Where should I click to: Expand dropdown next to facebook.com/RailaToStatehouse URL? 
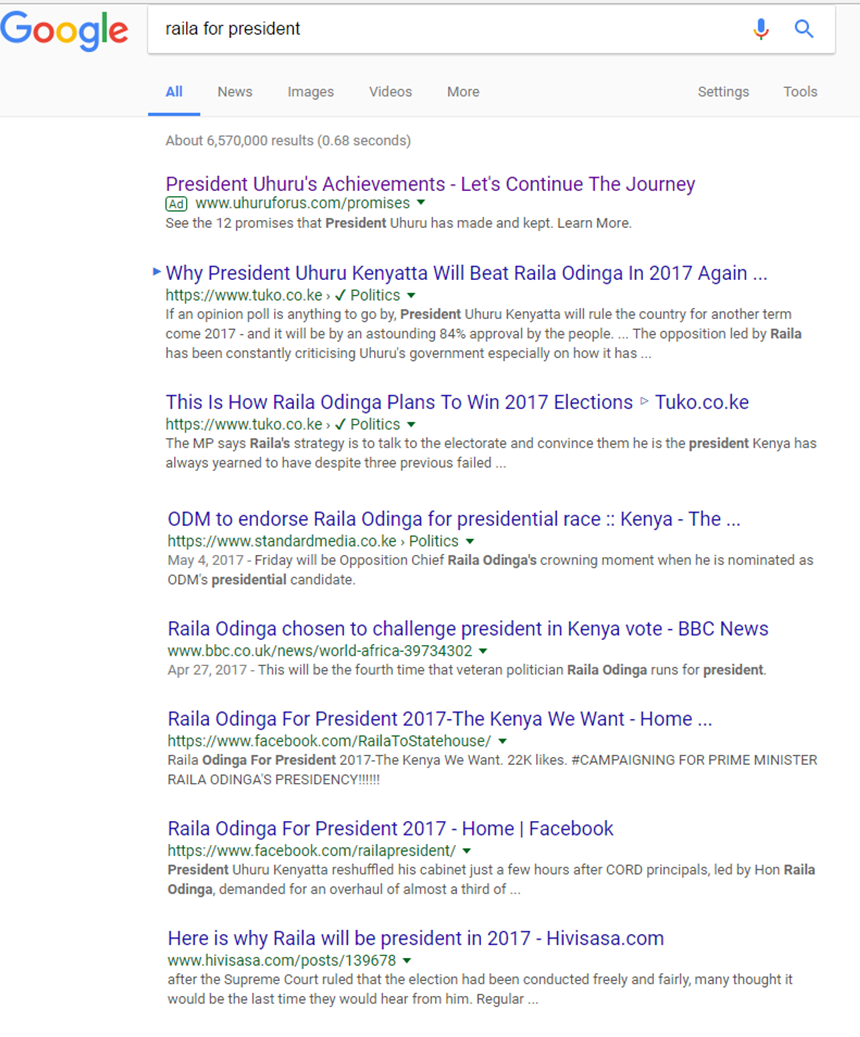point(502,741)
